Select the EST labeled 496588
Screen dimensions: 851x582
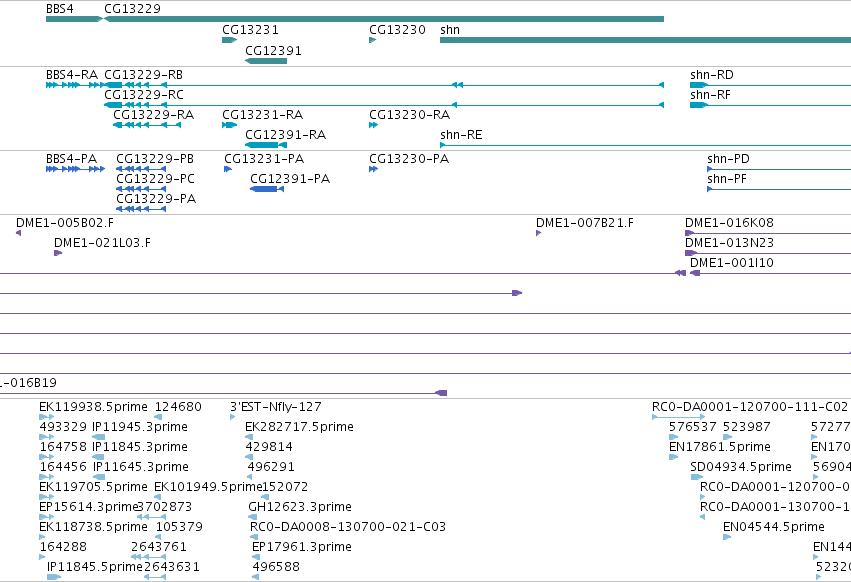[x=255, y=577]
